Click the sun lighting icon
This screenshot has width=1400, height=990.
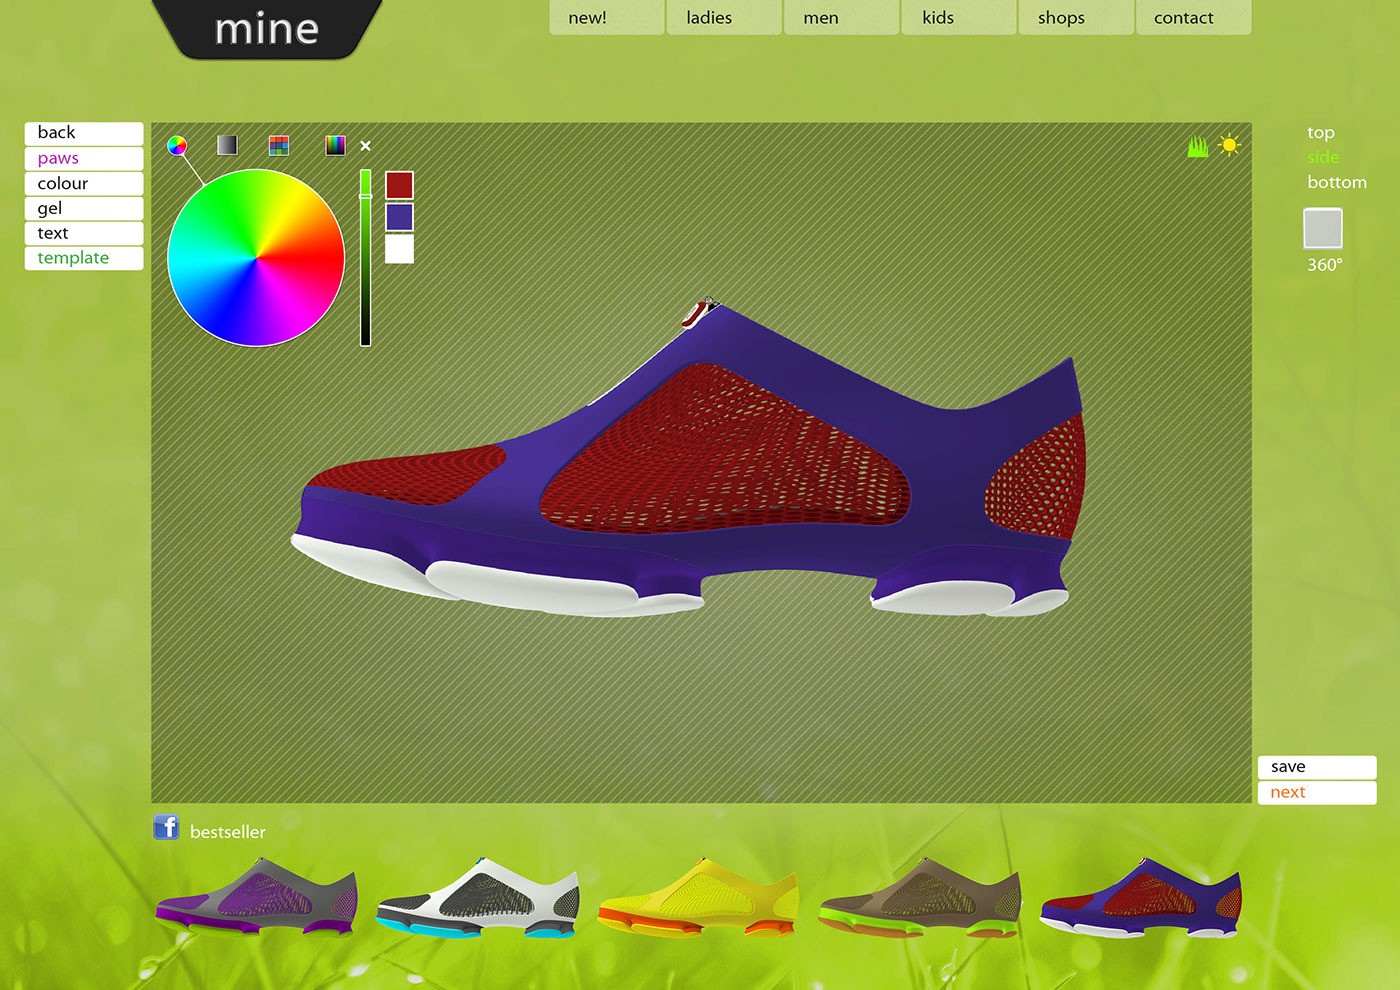(x=1229, y=145)
